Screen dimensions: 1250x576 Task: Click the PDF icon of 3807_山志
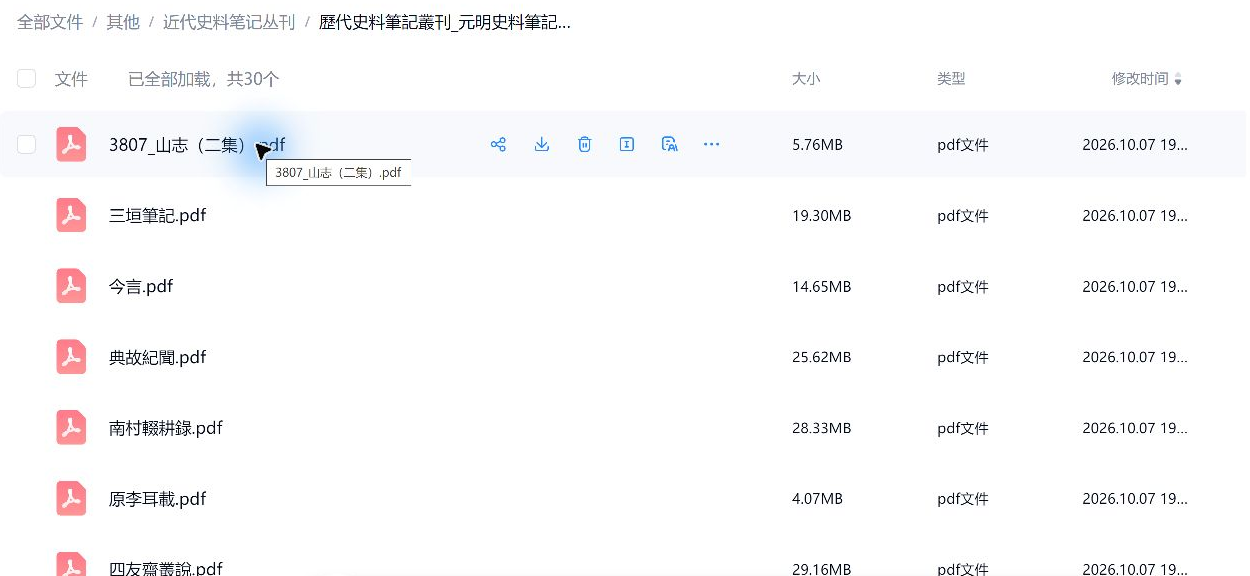coord(71,144)
